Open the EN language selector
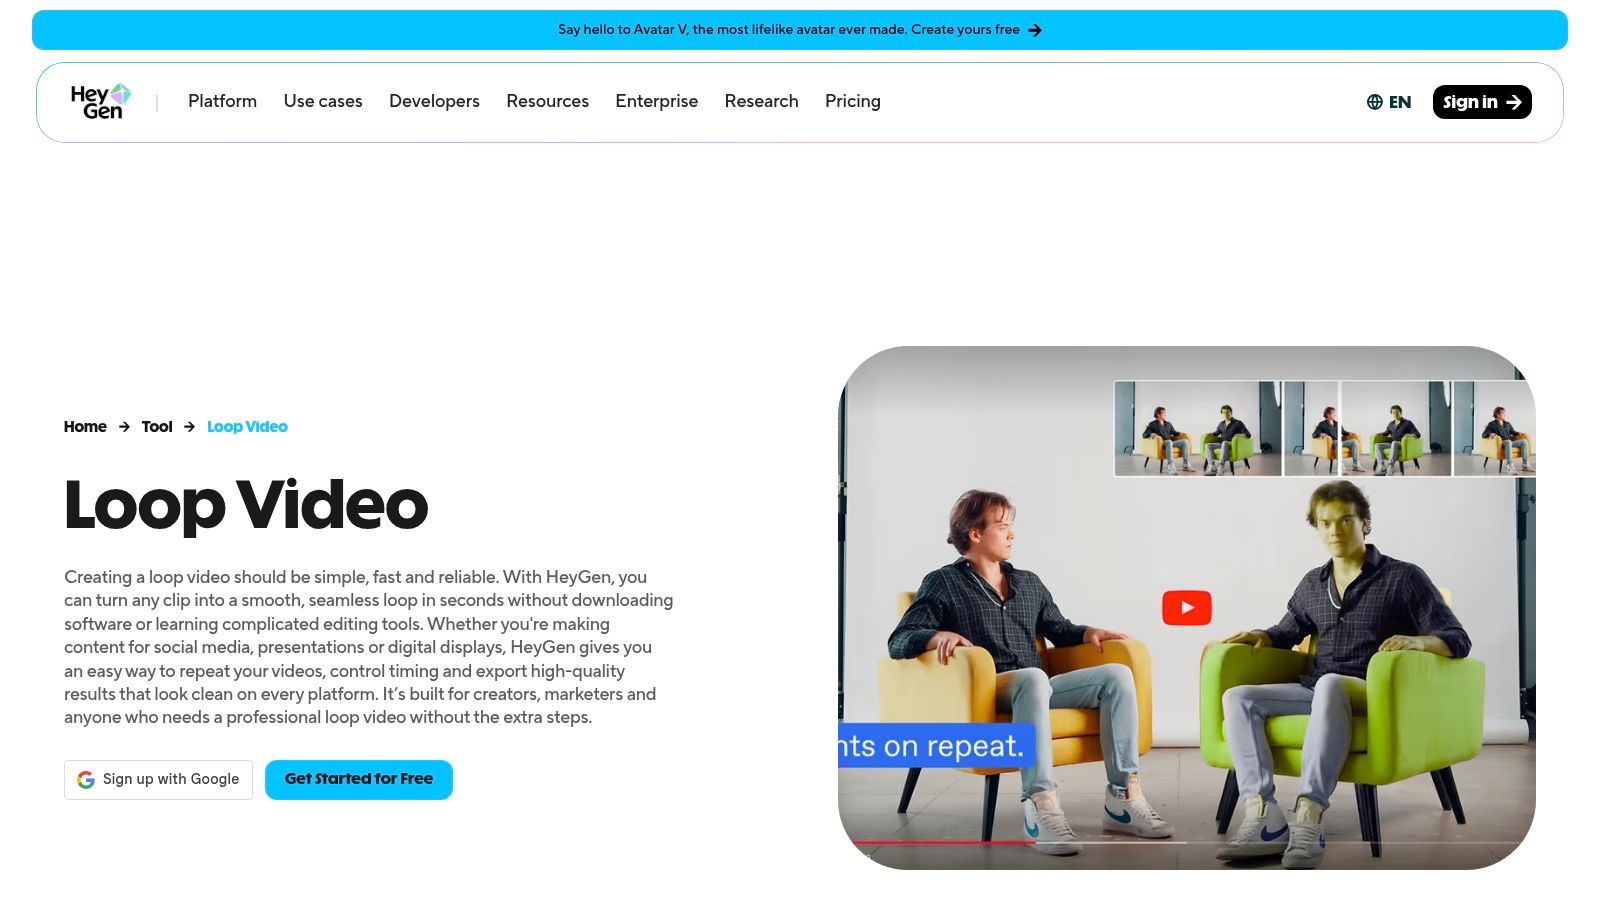Image resolution: width=1600 pixels, height=900 pixels. click(1389, 102)
